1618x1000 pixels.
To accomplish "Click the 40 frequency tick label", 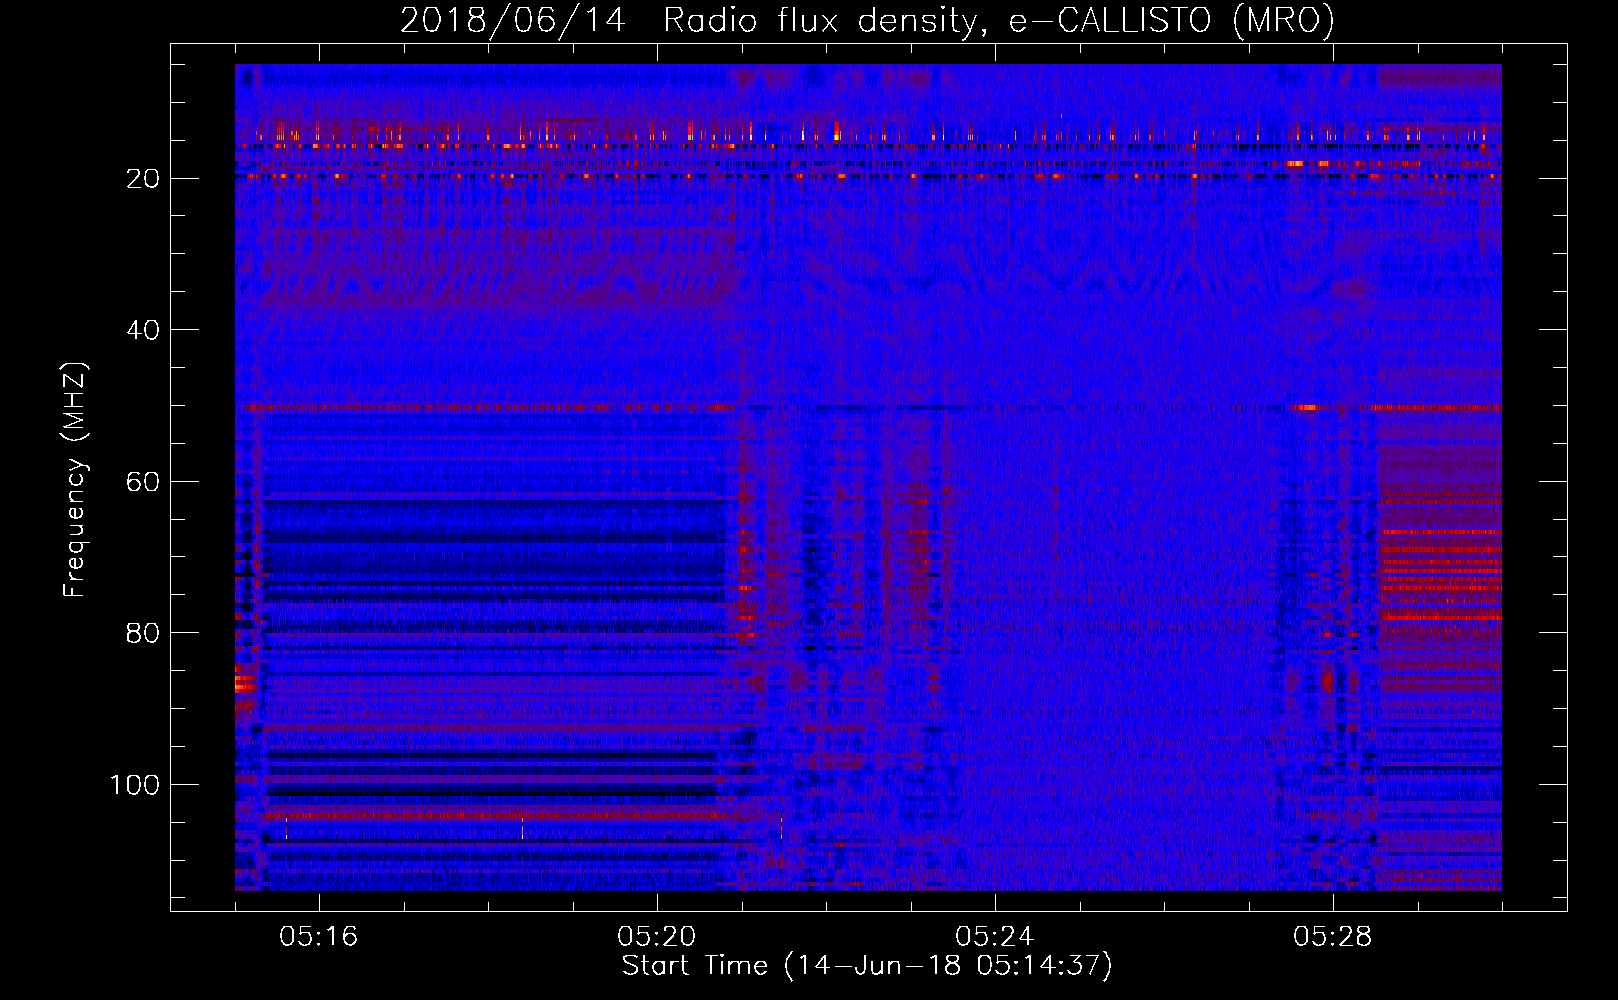I will tap(144, 330).
